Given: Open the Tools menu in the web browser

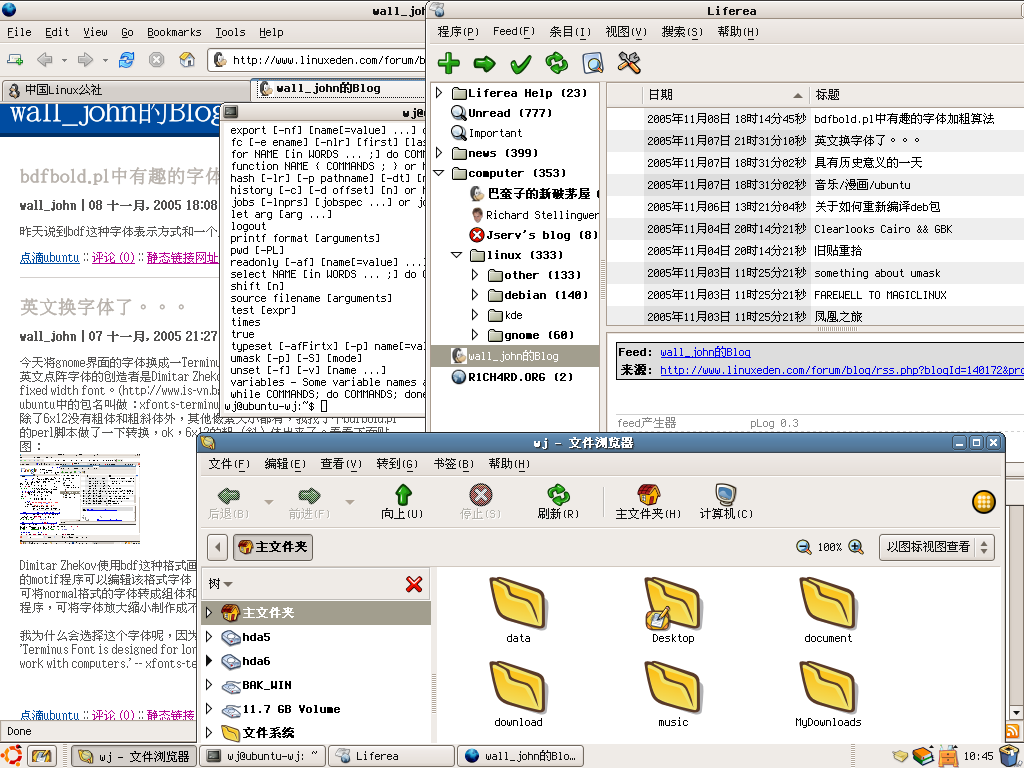Looking at the screenshot, I should point(230,32).
